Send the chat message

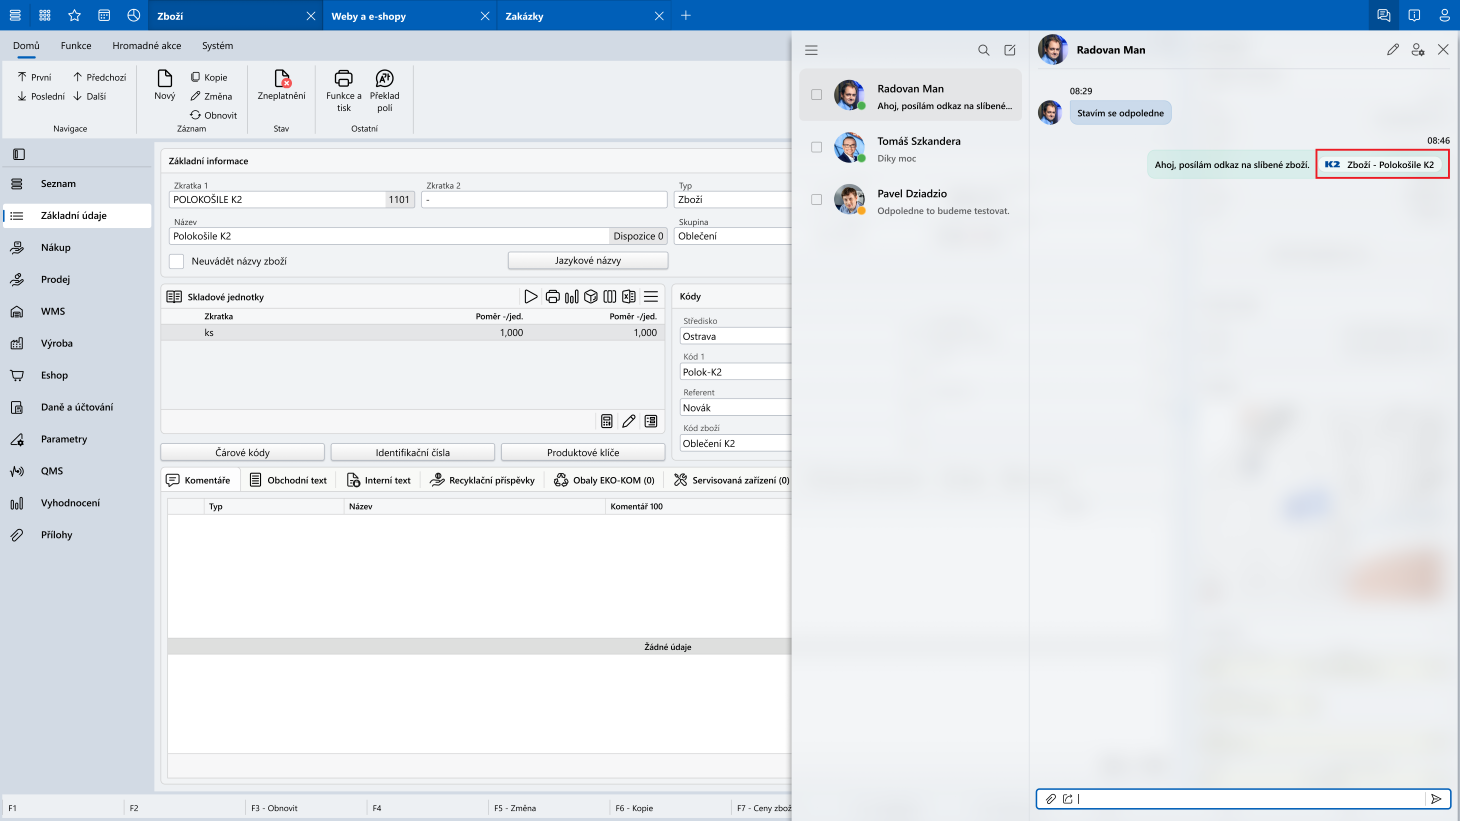click(x=1436, y=799)
